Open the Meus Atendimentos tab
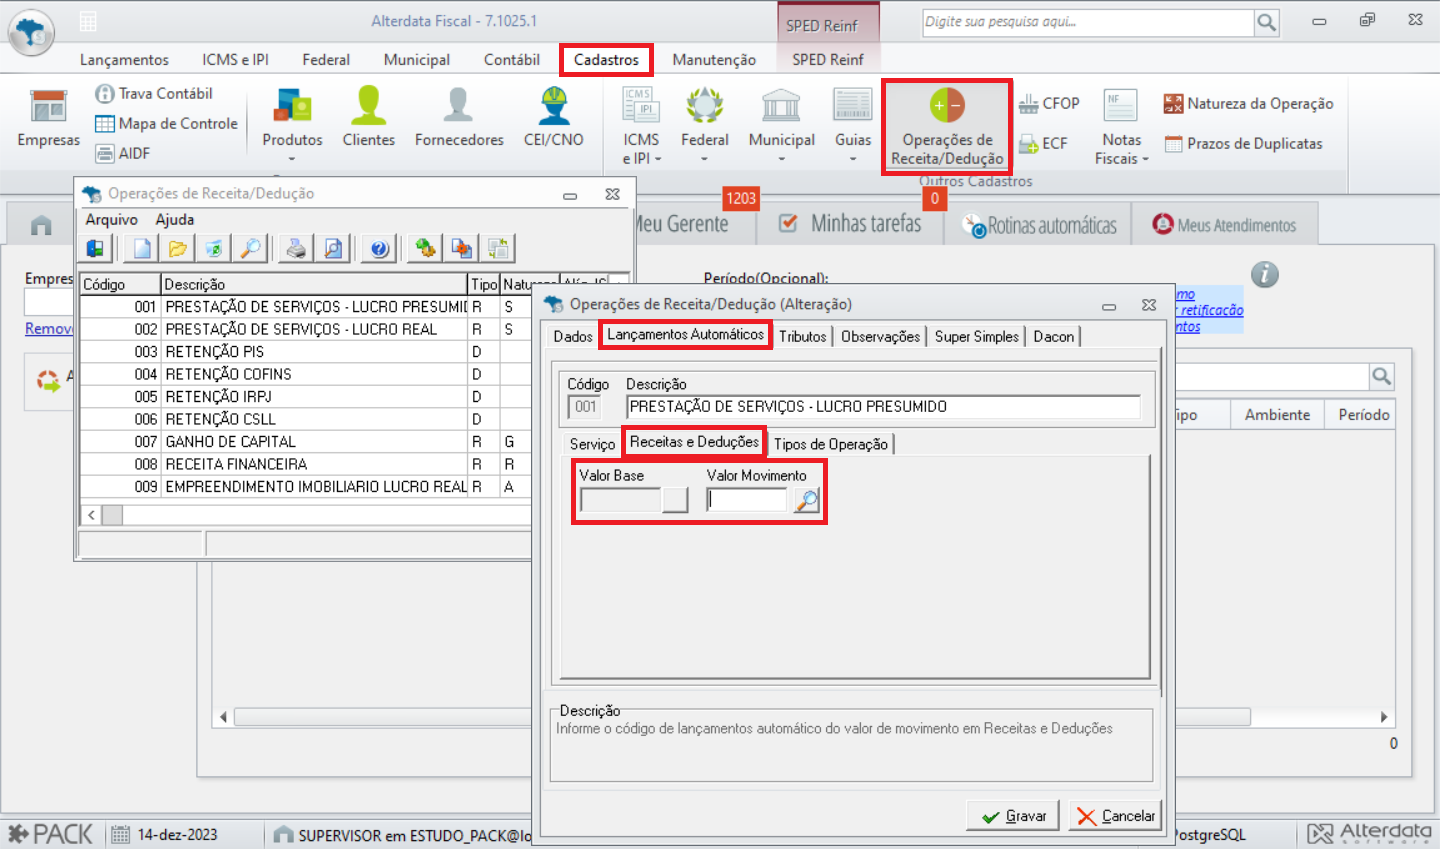Screen dimensions: 1440x849 (1224, 225)
